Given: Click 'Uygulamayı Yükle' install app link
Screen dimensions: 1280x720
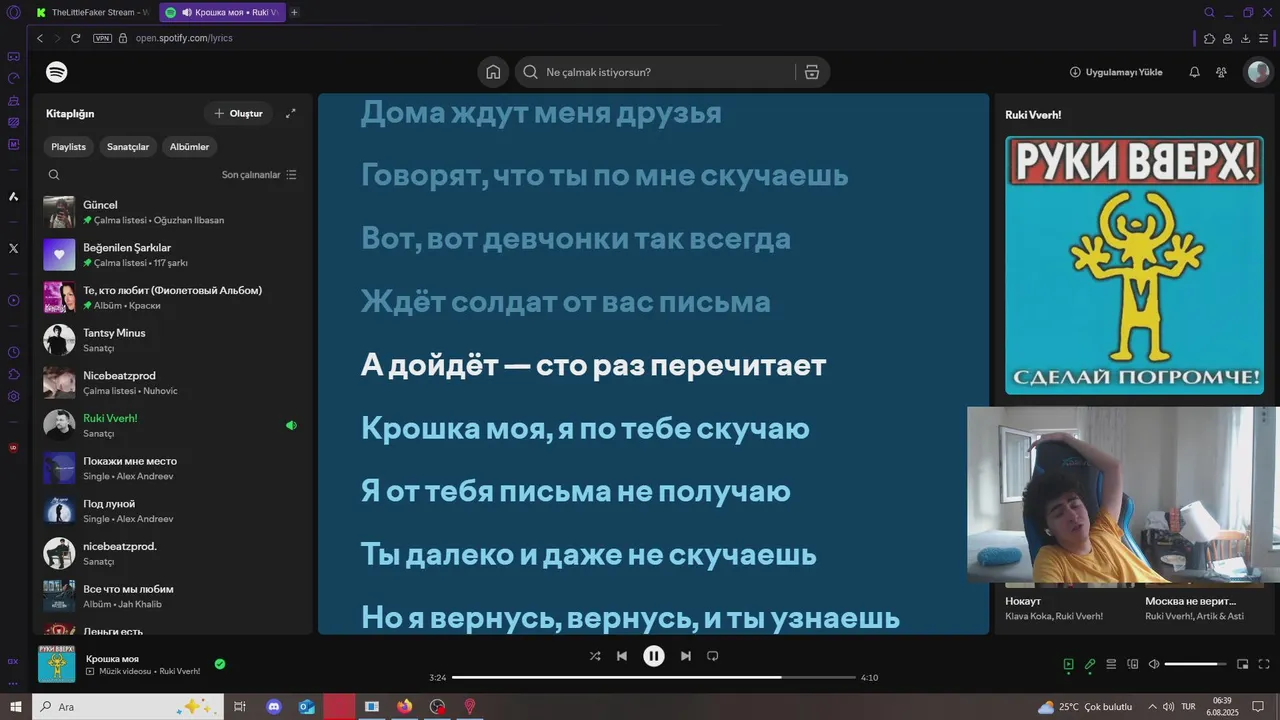Looking at the screenshot, I should 1116,72.
